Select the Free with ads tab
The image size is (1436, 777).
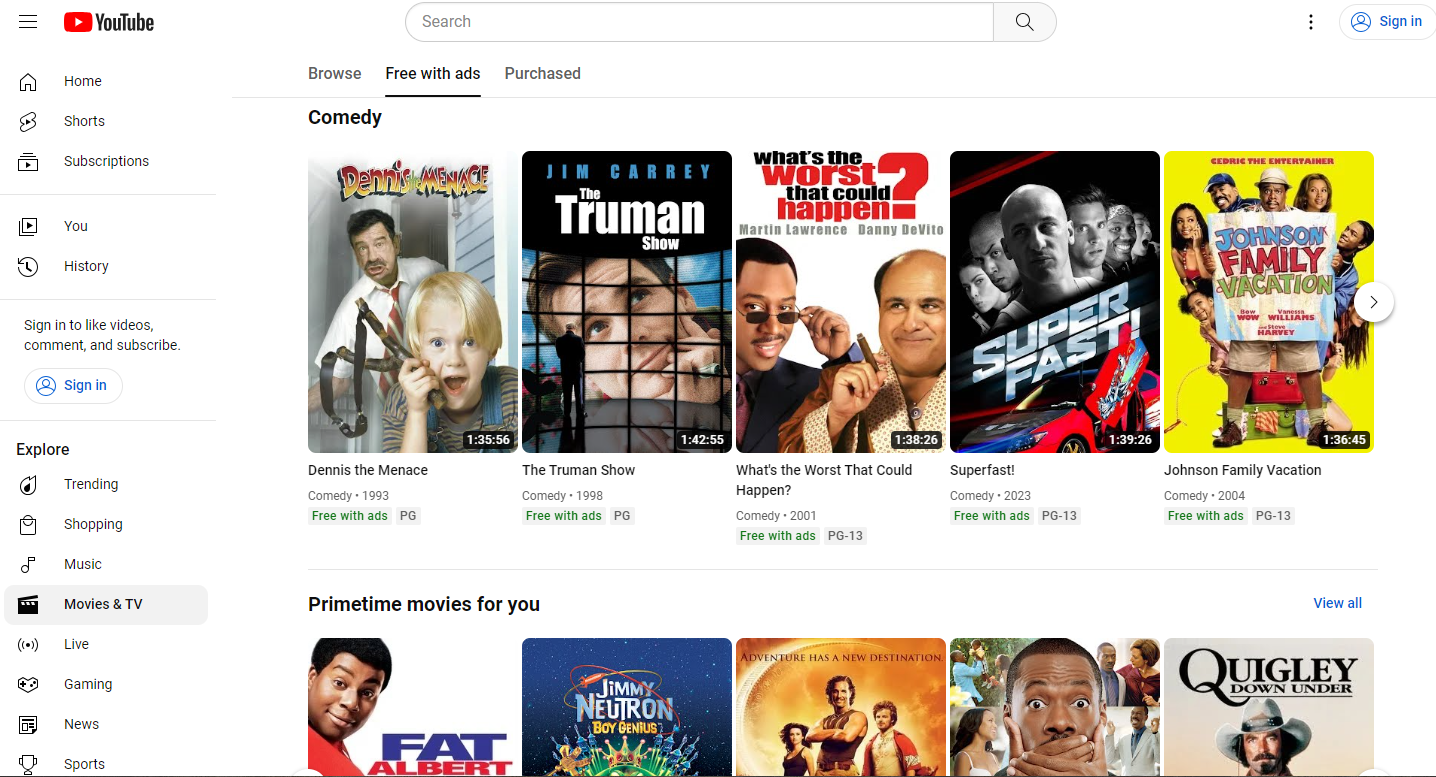(433, 73)
